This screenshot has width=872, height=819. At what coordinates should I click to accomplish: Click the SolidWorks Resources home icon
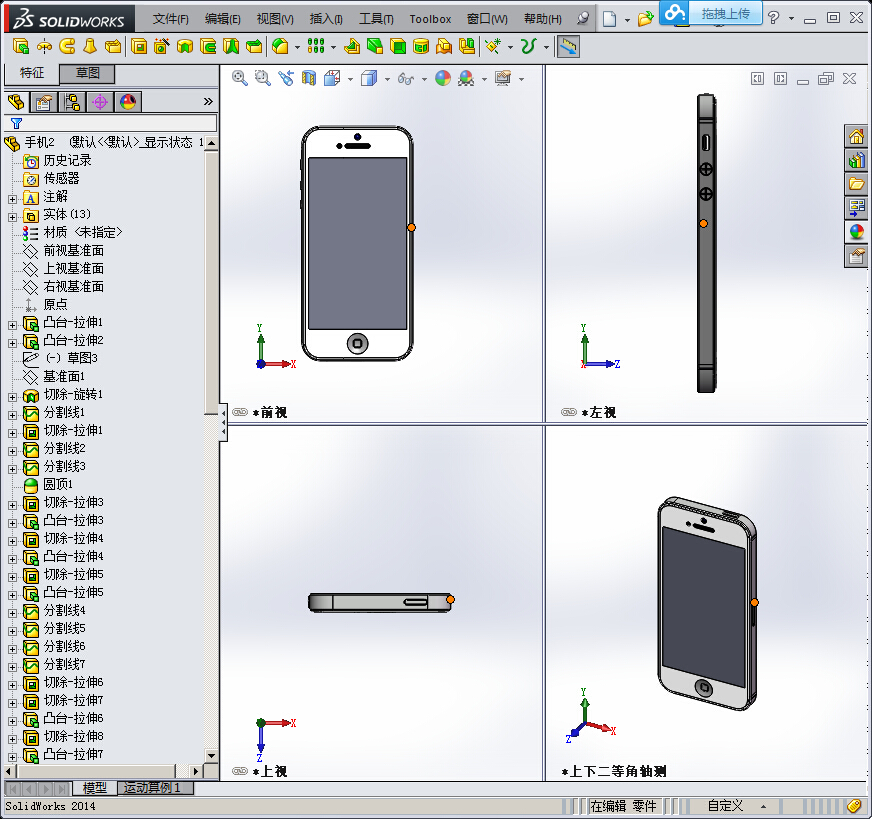[856, 136]
